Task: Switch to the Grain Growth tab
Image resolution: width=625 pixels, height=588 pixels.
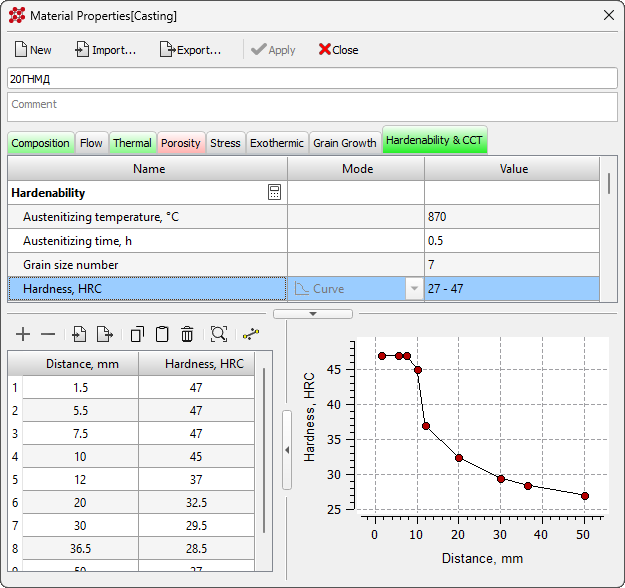Action: (x=345, y=143)
